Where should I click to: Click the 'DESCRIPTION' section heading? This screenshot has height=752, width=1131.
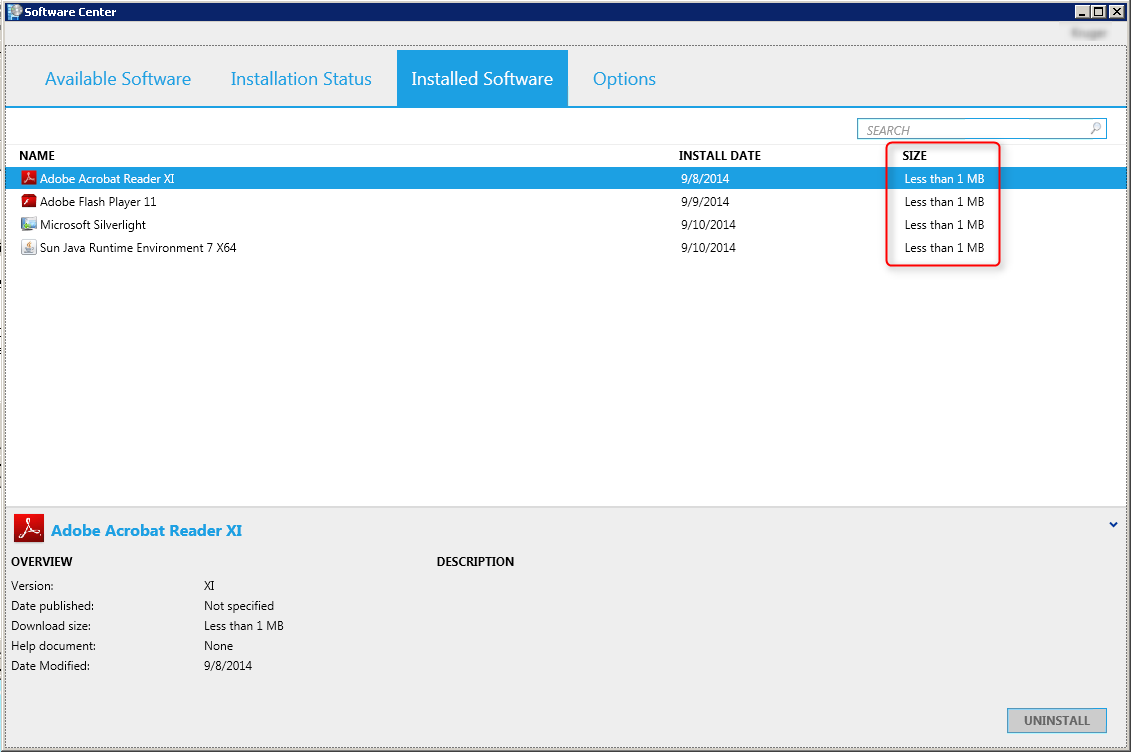coord(475,562)
